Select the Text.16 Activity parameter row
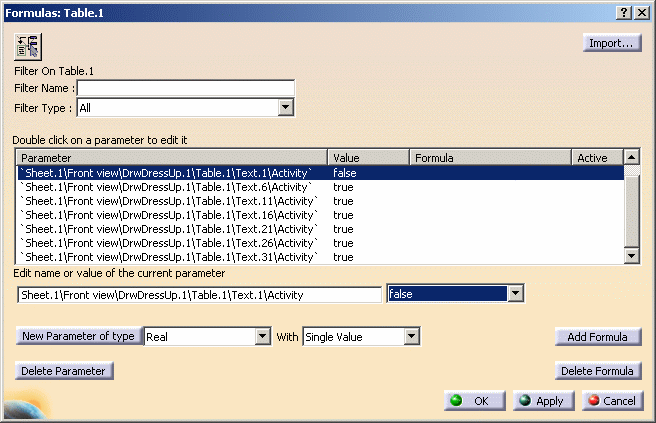 tap(168, 215)
